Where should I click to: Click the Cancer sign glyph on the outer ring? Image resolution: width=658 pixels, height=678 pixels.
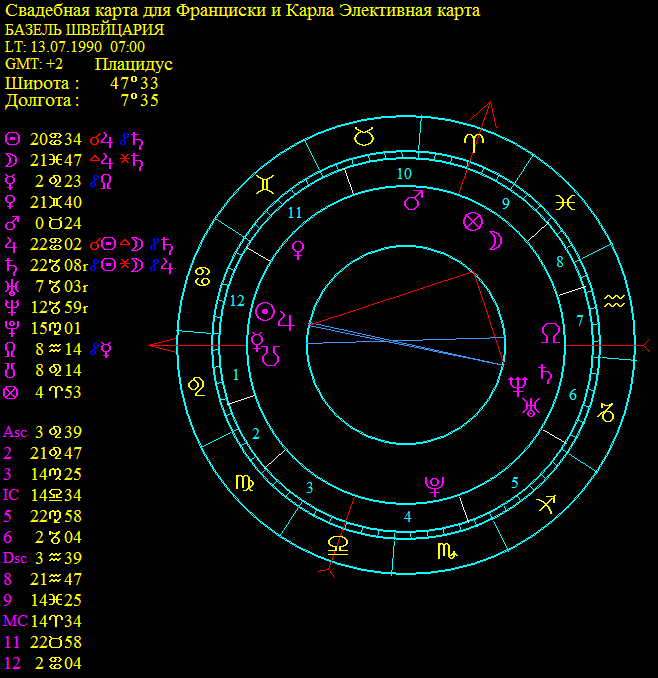click(203, 277)
